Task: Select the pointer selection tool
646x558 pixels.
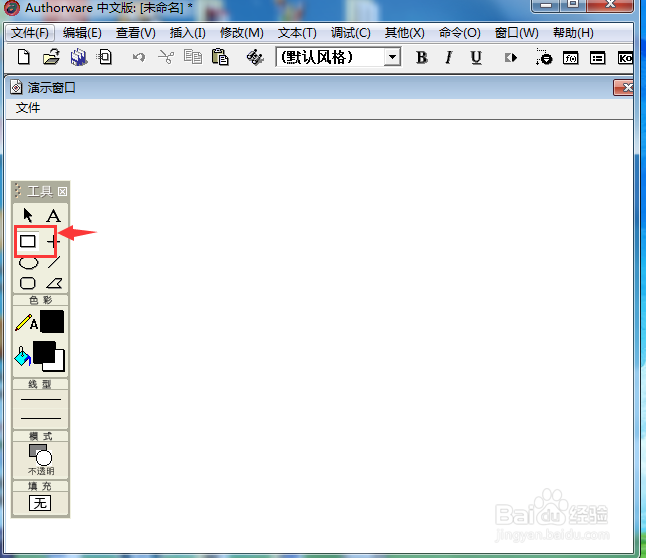Action: click(x=28, y=215)
